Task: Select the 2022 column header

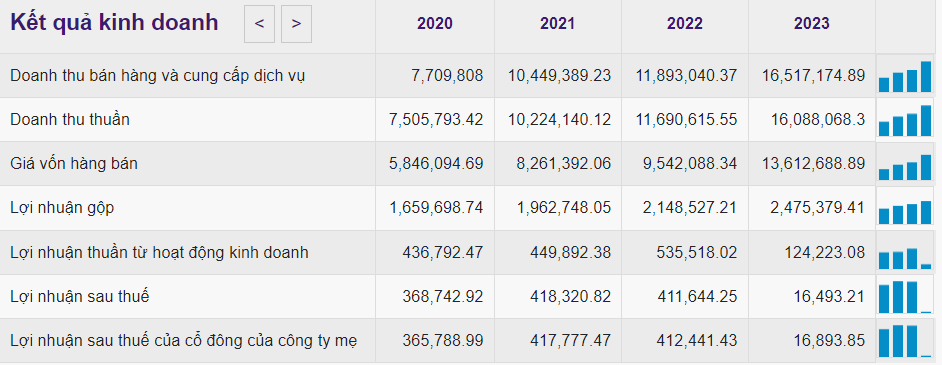Action: coord(684,24)
